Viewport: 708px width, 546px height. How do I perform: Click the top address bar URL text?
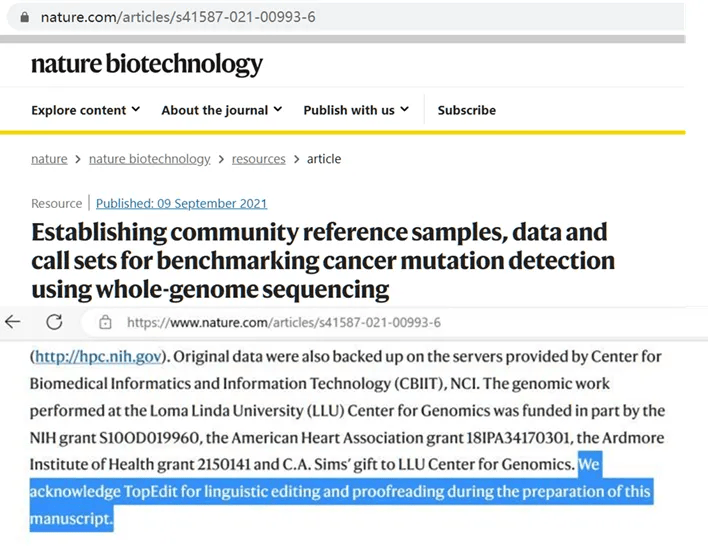(178, 17)
